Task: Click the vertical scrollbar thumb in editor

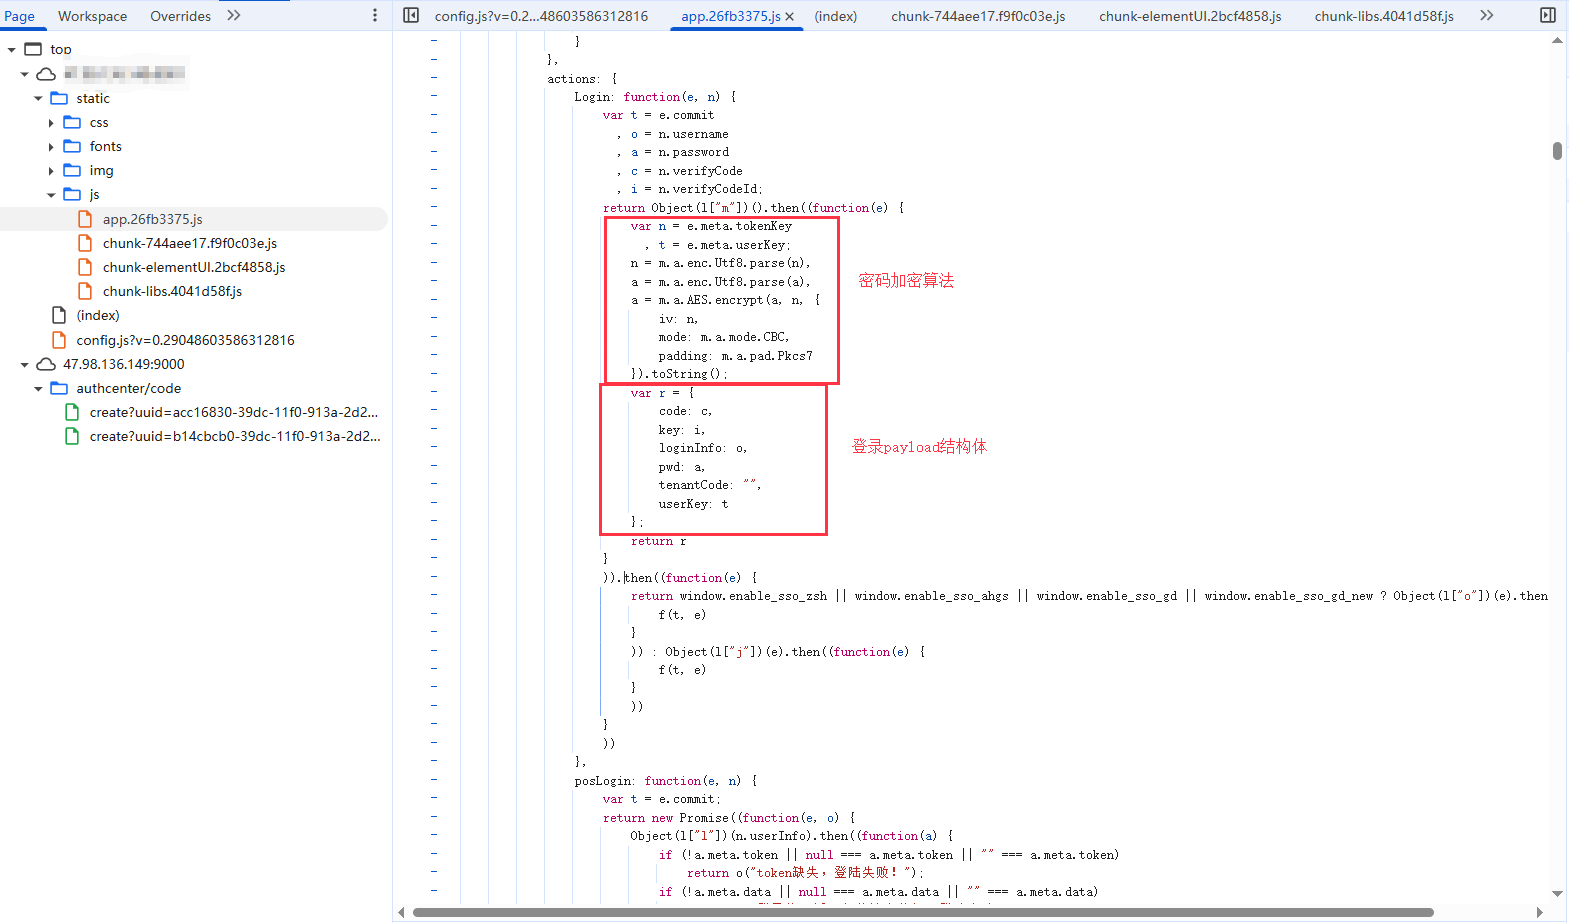Action: coord(1557,151)
